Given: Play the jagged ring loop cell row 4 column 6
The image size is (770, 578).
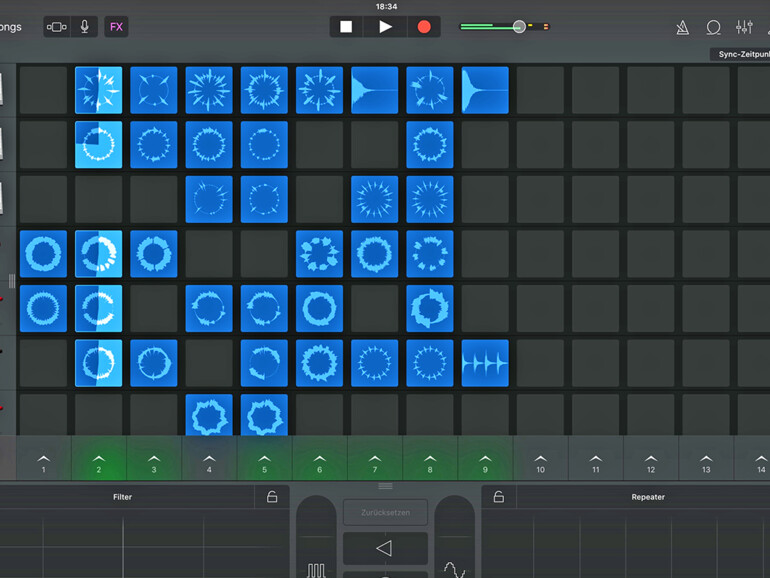Looking at the screenshot, I should coord(320,254).
